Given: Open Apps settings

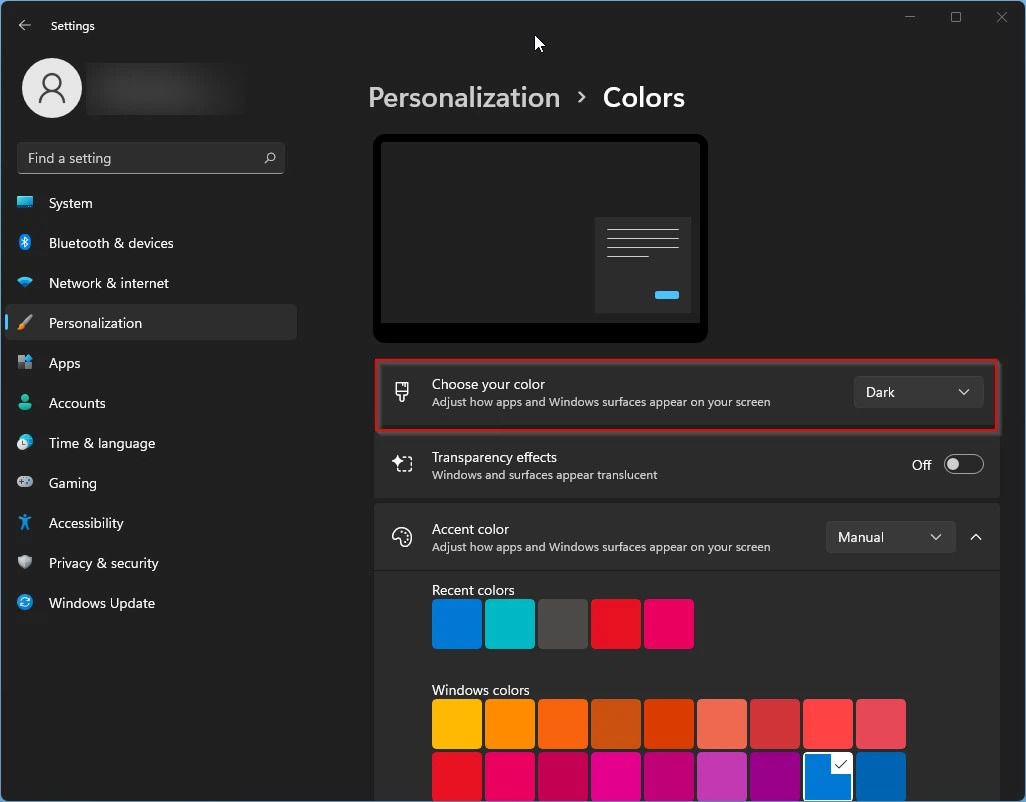Looking at the screenshot, I should 150,363.
